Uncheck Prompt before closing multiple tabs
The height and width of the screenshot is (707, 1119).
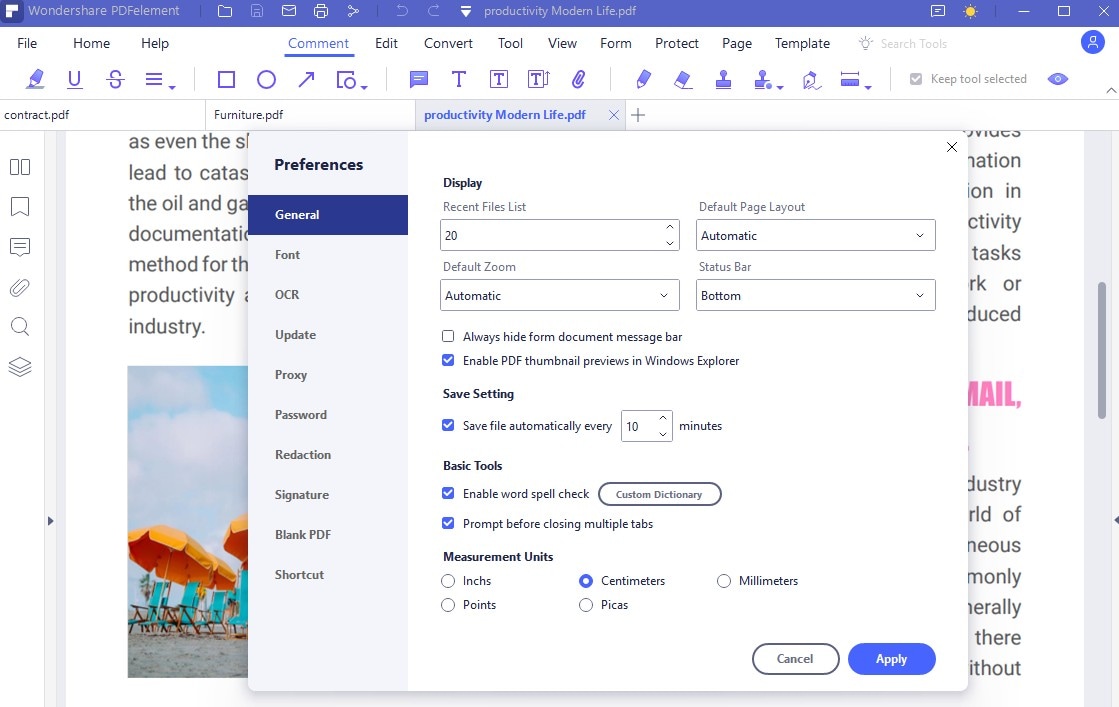coord(448,523)
